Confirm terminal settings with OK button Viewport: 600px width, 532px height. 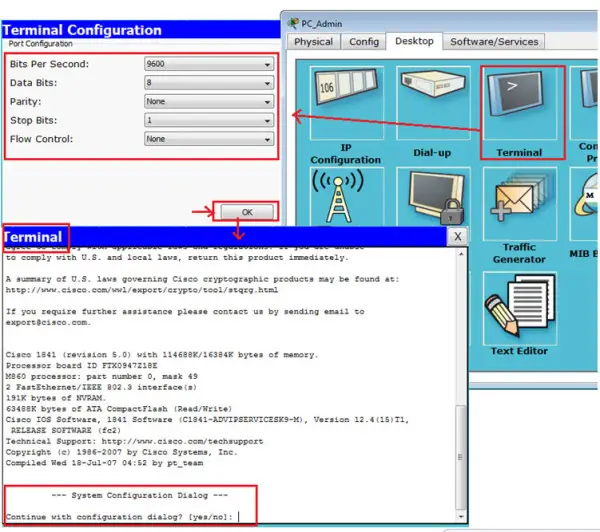tap(247, 212)
